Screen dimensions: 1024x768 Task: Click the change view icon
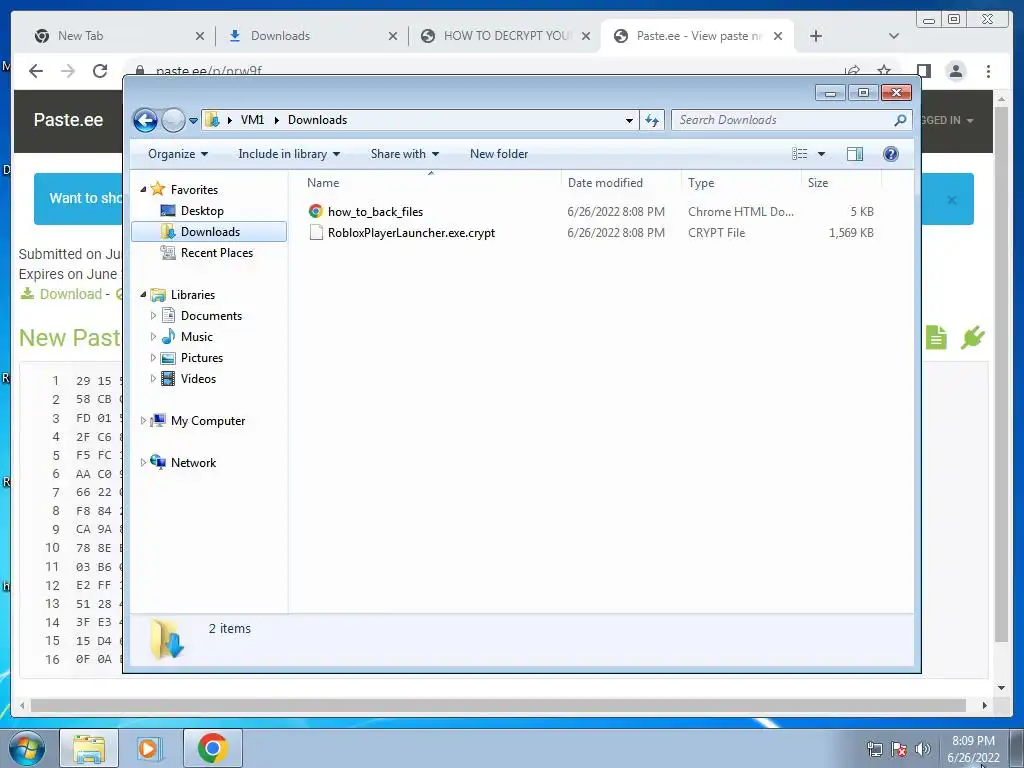799,154
